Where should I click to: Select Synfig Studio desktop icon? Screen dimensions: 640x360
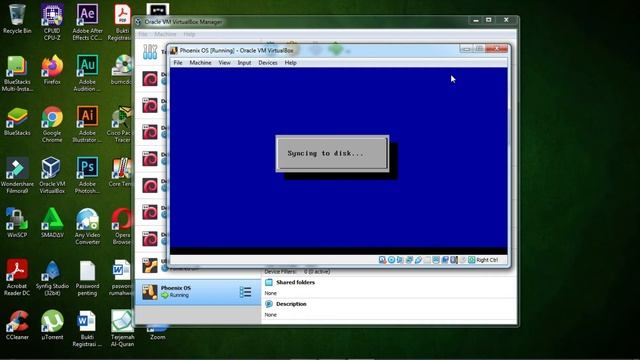pos(52,278)
